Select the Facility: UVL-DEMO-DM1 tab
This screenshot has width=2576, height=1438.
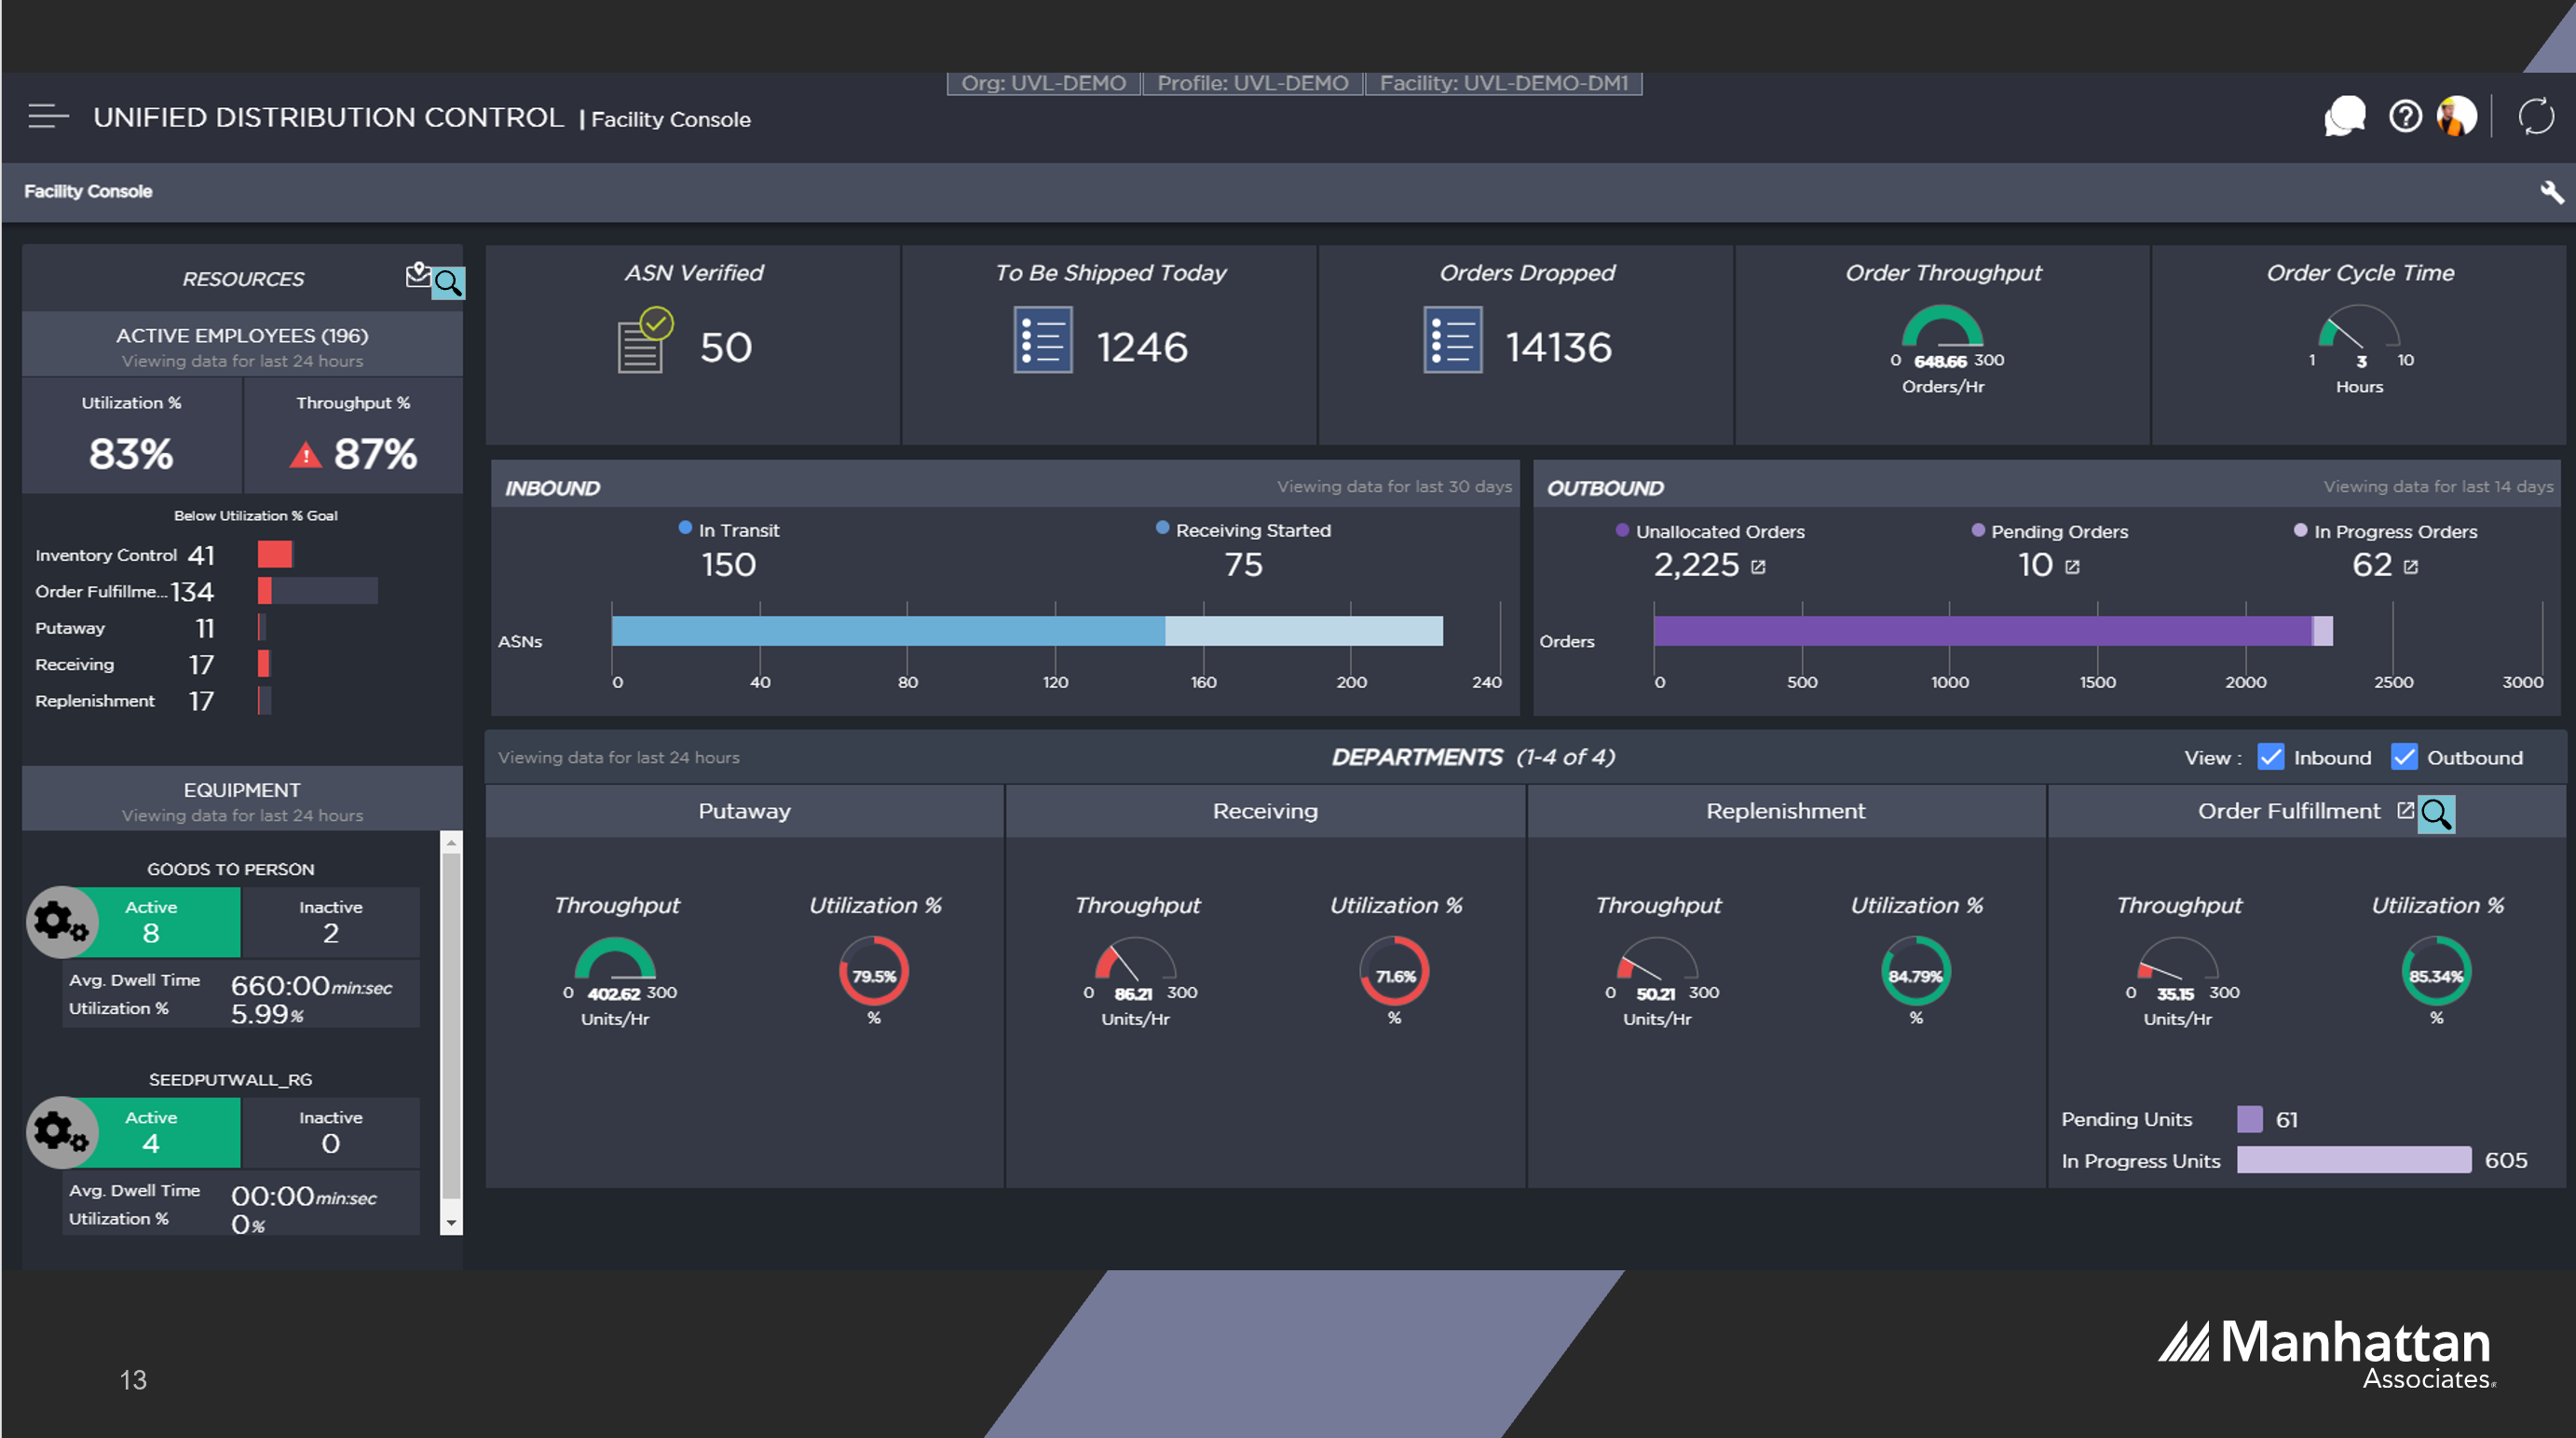click(x=1504, y=83)
